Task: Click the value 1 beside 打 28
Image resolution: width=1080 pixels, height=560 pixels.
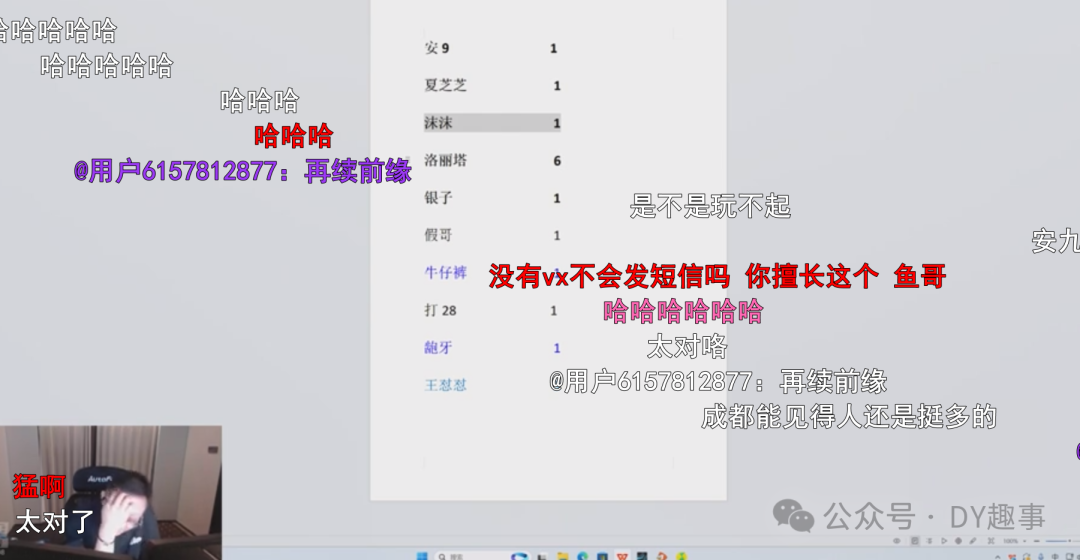Action: pos(553,311)
